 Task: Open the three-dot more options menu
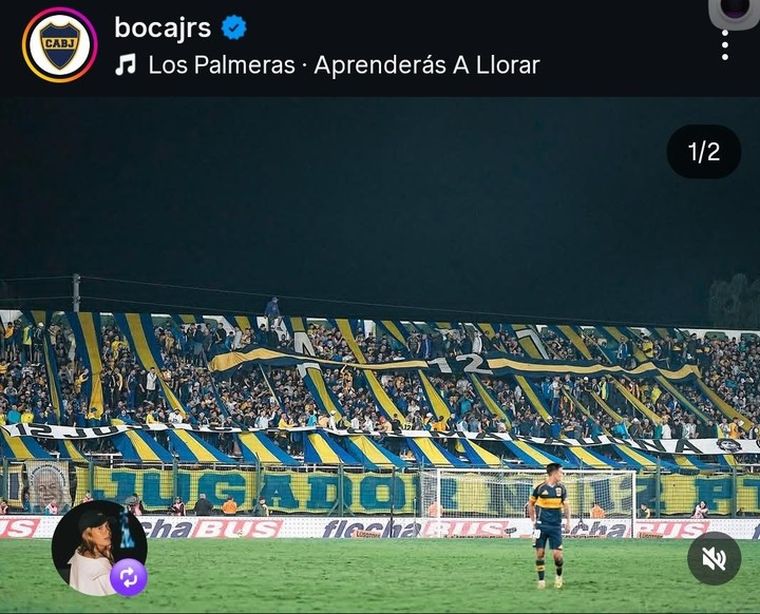(725, 45)
